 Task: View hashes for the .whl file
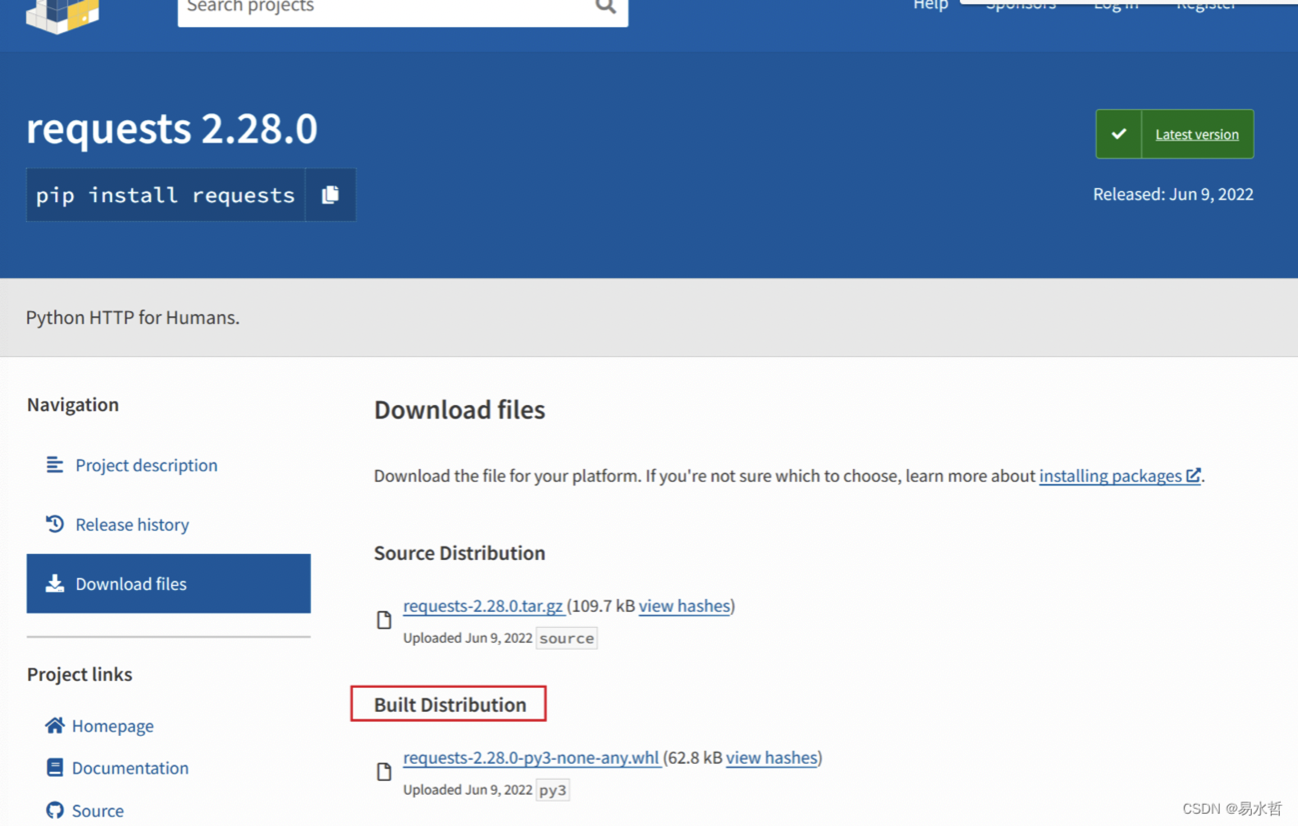coord(771,758)
